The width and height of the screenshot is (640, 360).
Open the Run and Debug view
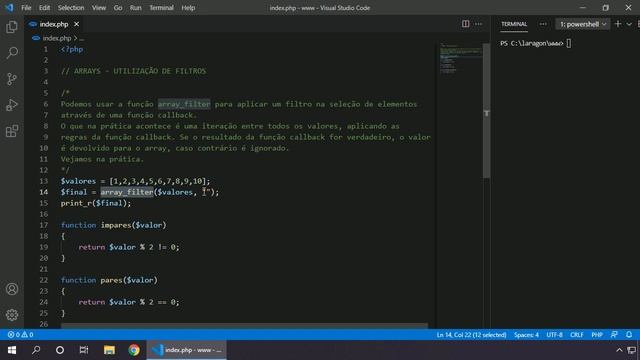click(12, 105)
